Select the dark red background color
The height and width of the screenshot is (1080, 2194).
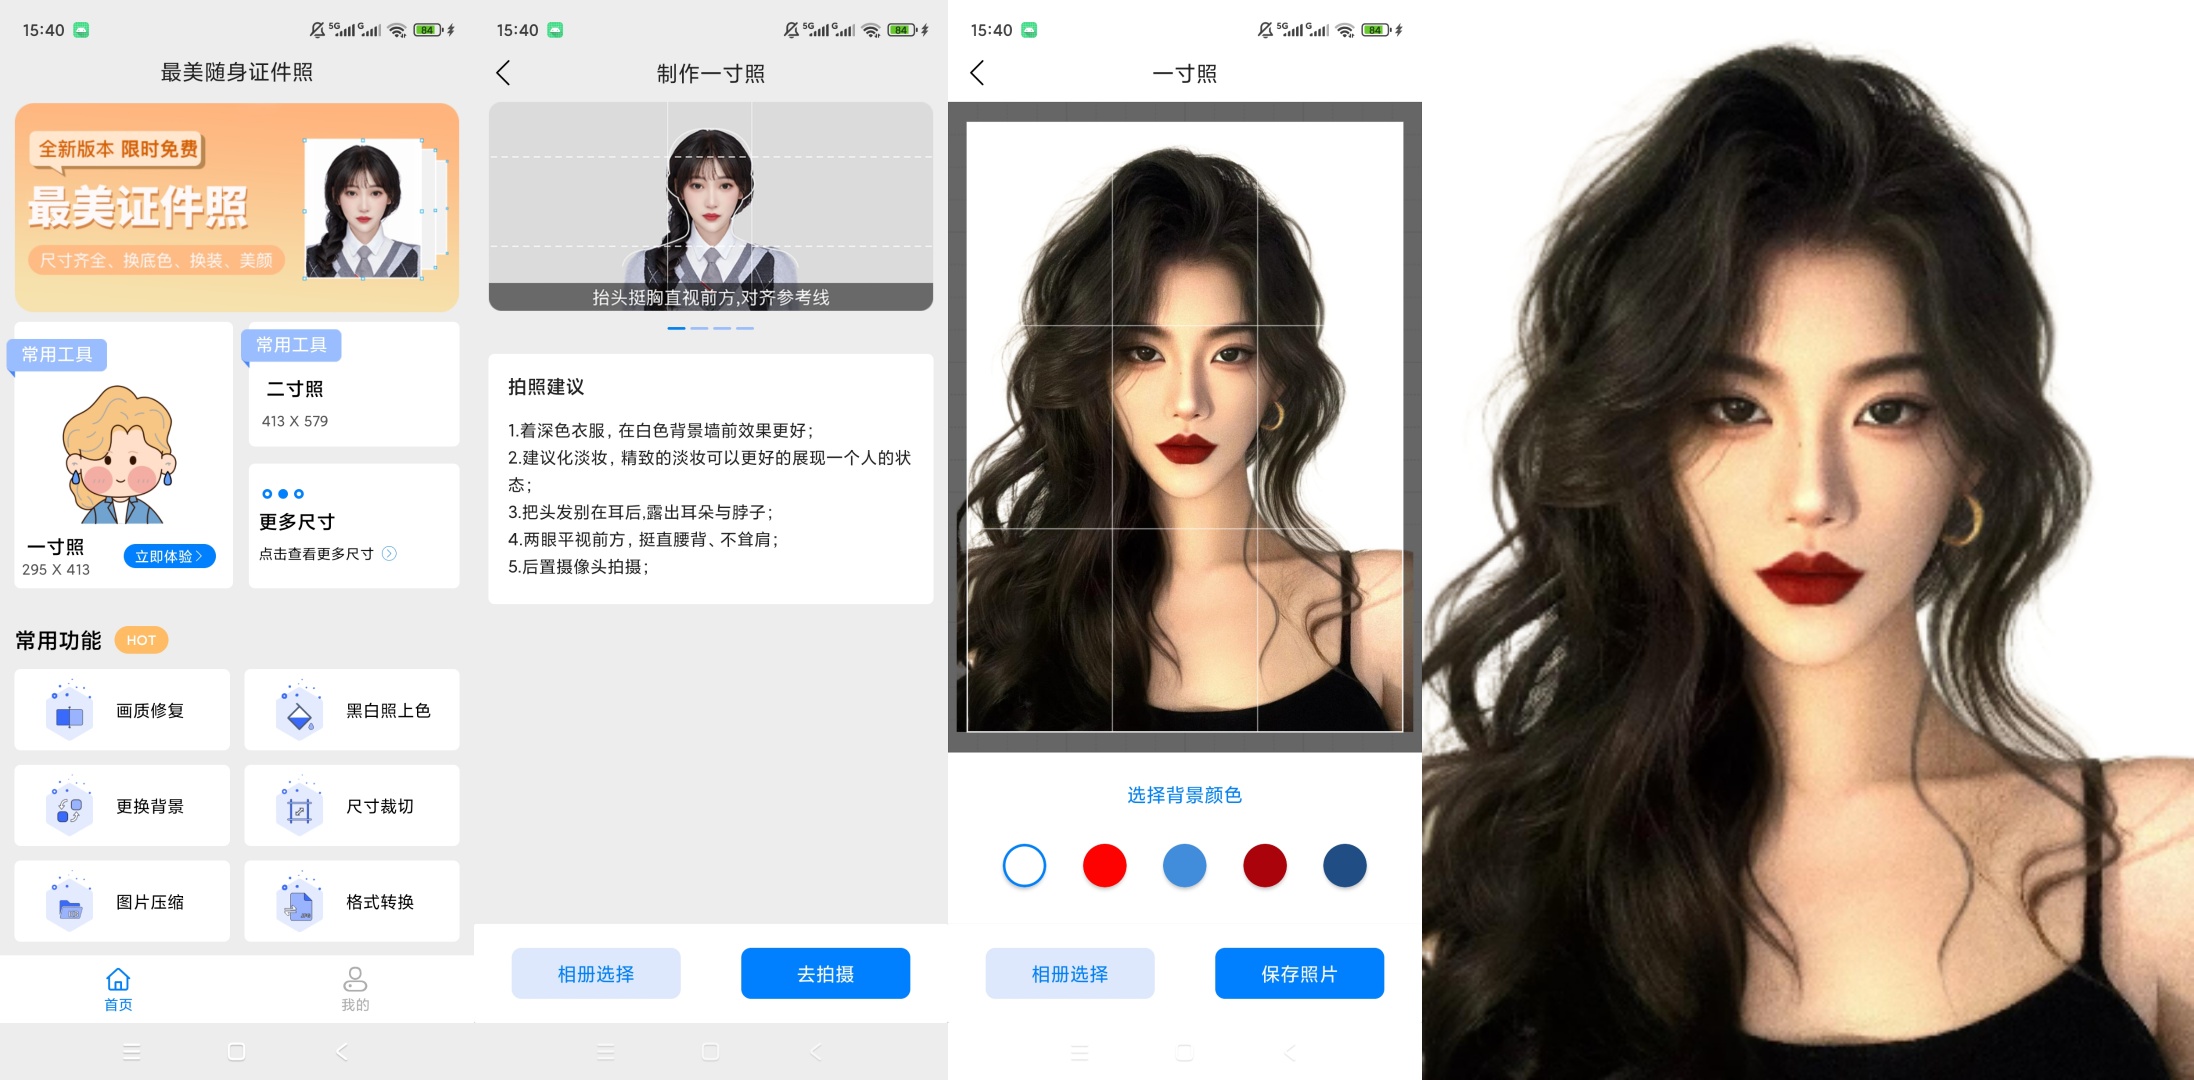[1264, 865]
